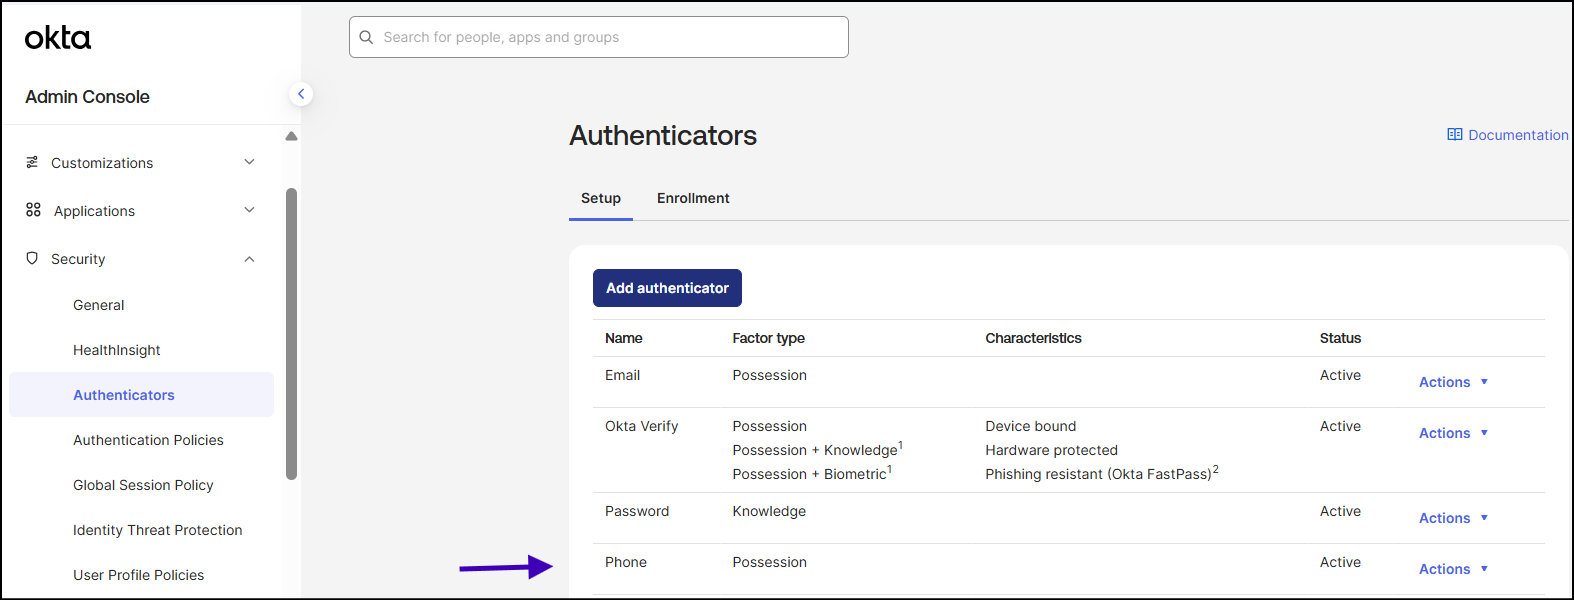The image size is (1574, 600).
Task: Click the sidebar scroll-up arrow
Action: (291, 136)
